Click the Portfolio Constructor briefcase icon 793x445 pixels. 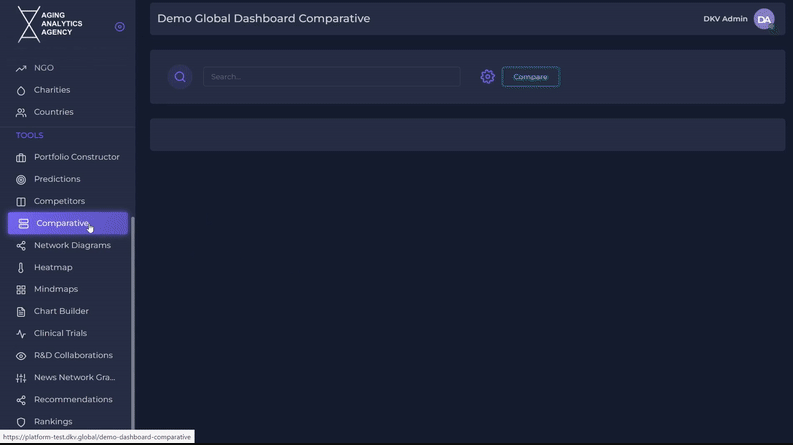pos(21,157)
